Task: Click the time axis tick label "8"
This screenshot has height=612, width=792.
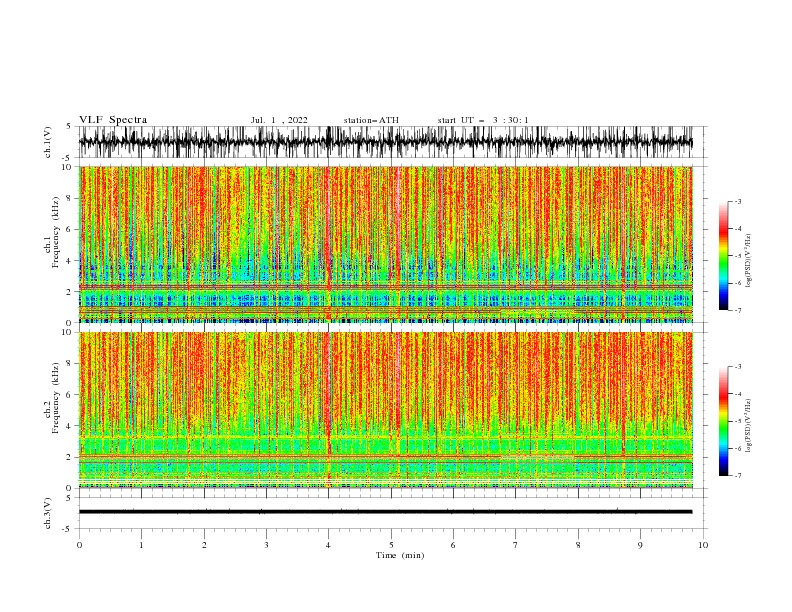Action: [578, 545]
